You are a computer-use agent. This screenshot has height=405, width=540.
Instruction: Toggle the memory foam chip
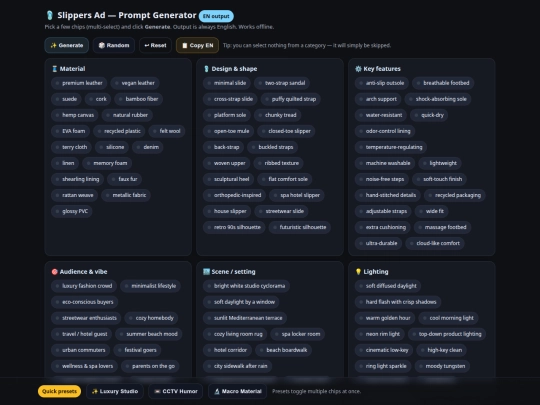pyautogui.click(x=107, y=163)
